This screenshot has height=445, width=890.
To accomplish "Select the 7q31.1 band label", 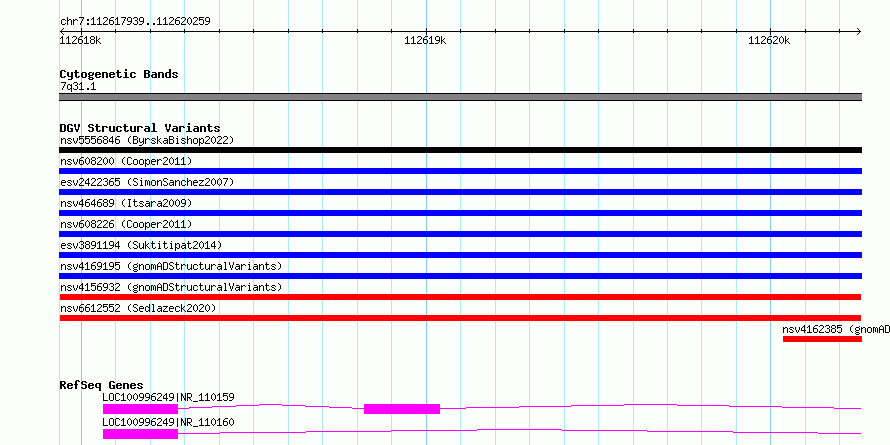I will [x=78, y=86].
